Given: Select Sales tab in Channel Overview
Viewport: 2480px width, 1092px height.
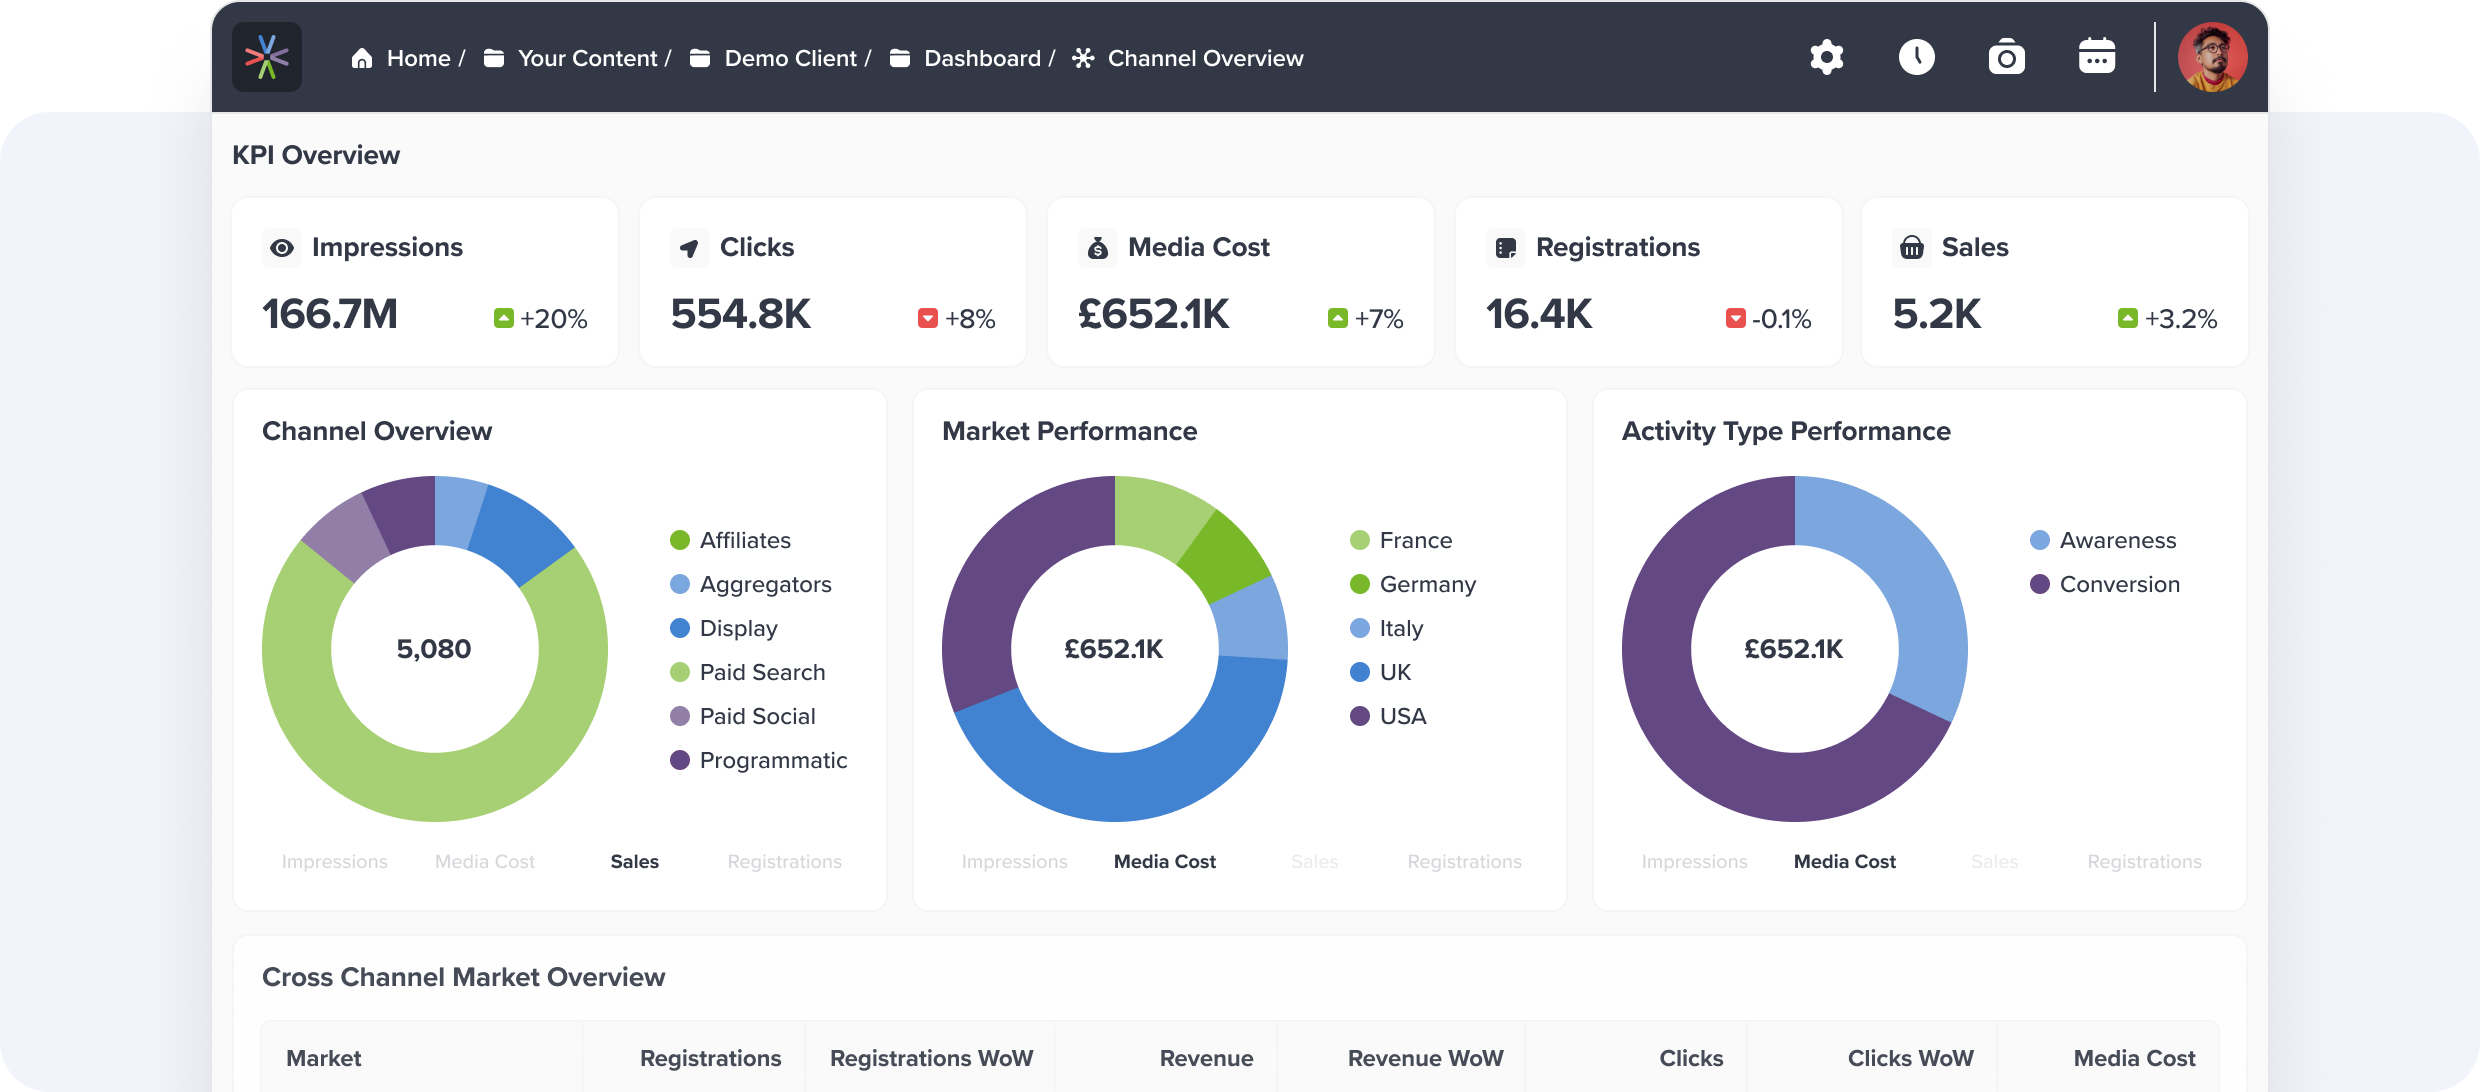Looking at the screenshot, I should tap(634, 861).
